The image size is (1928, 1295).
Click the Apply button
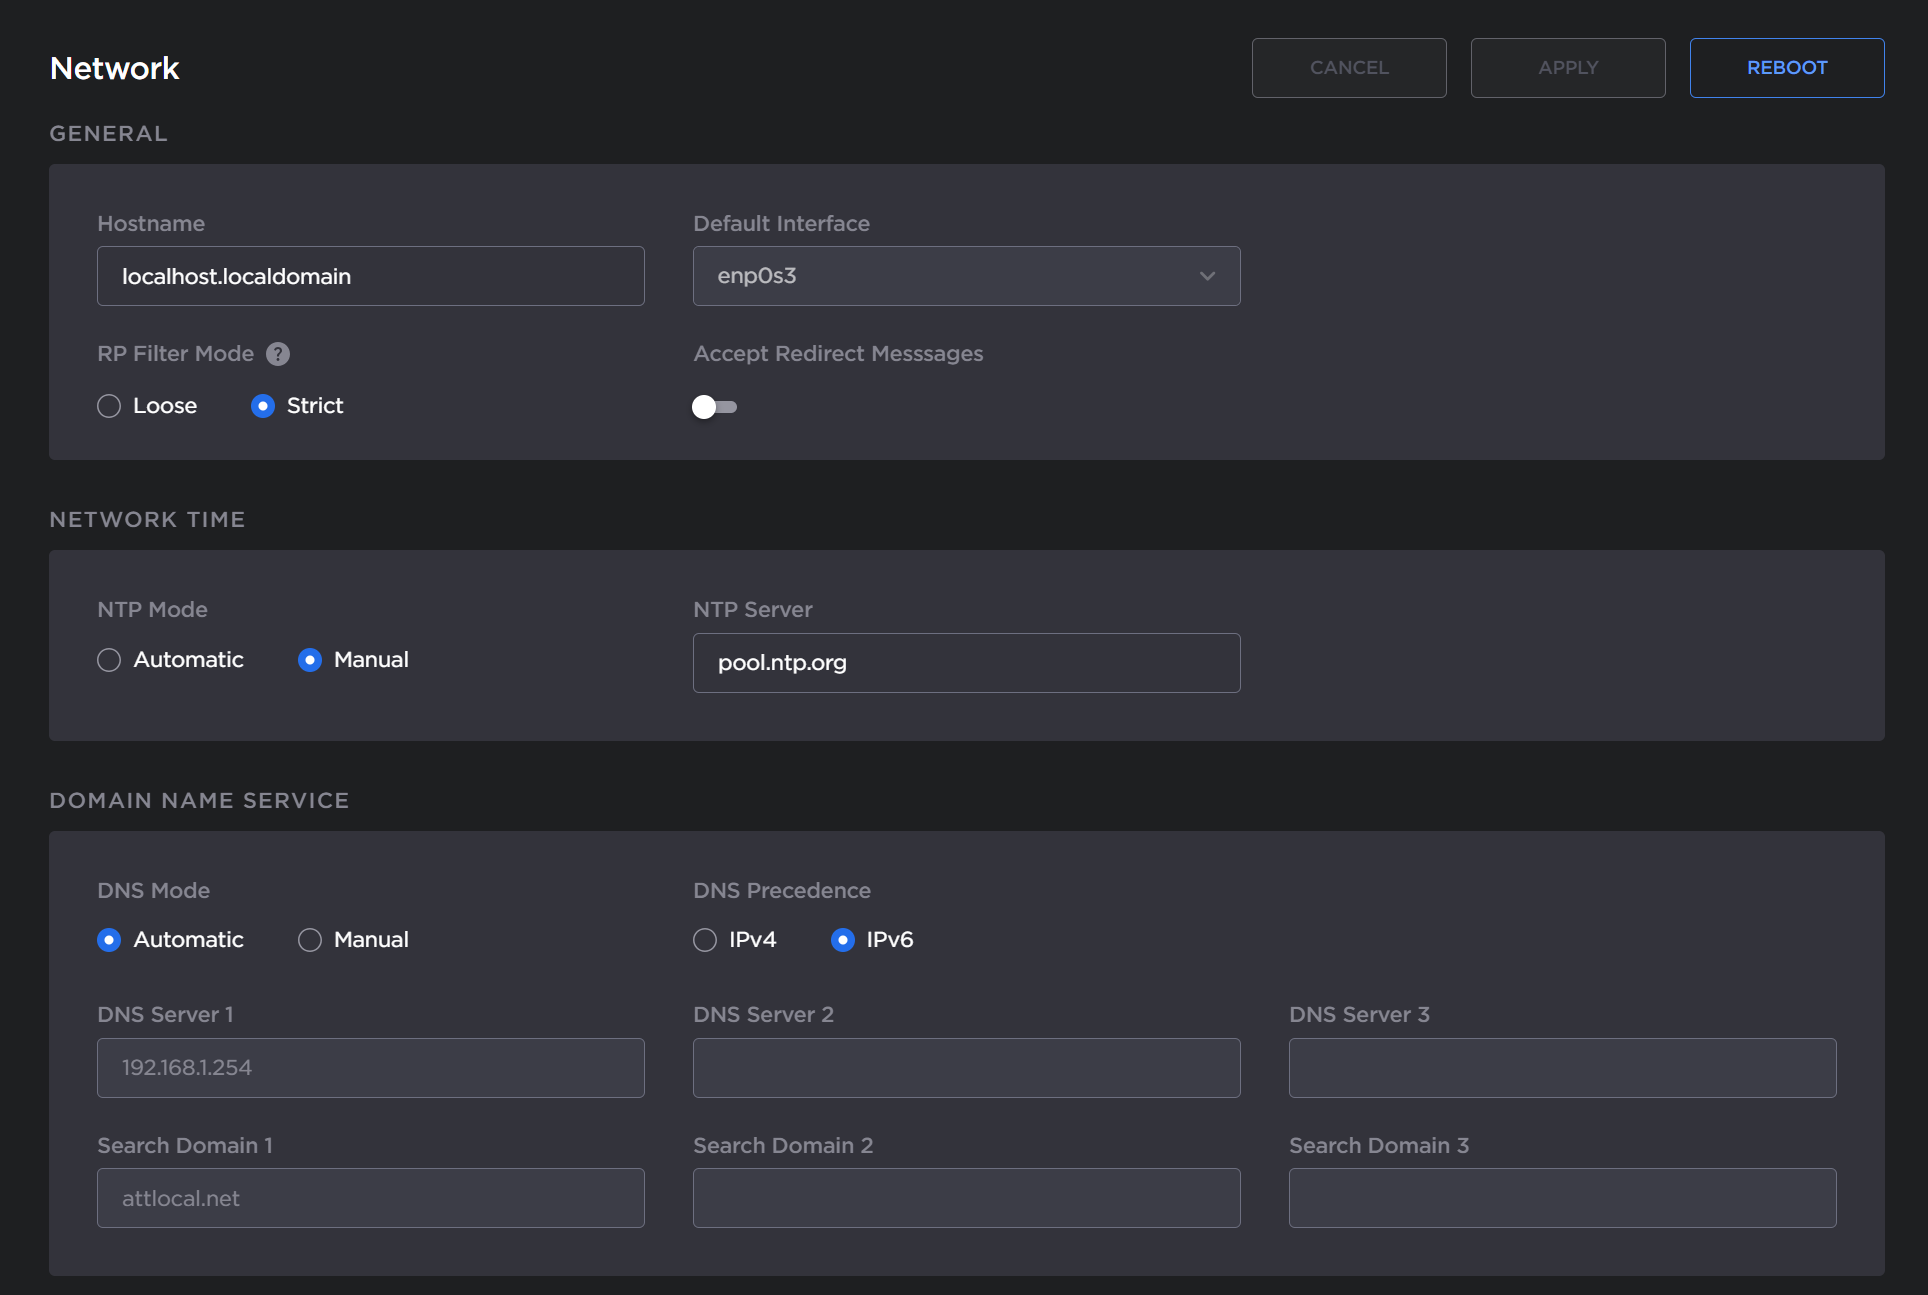click(x=1567, y=67)
